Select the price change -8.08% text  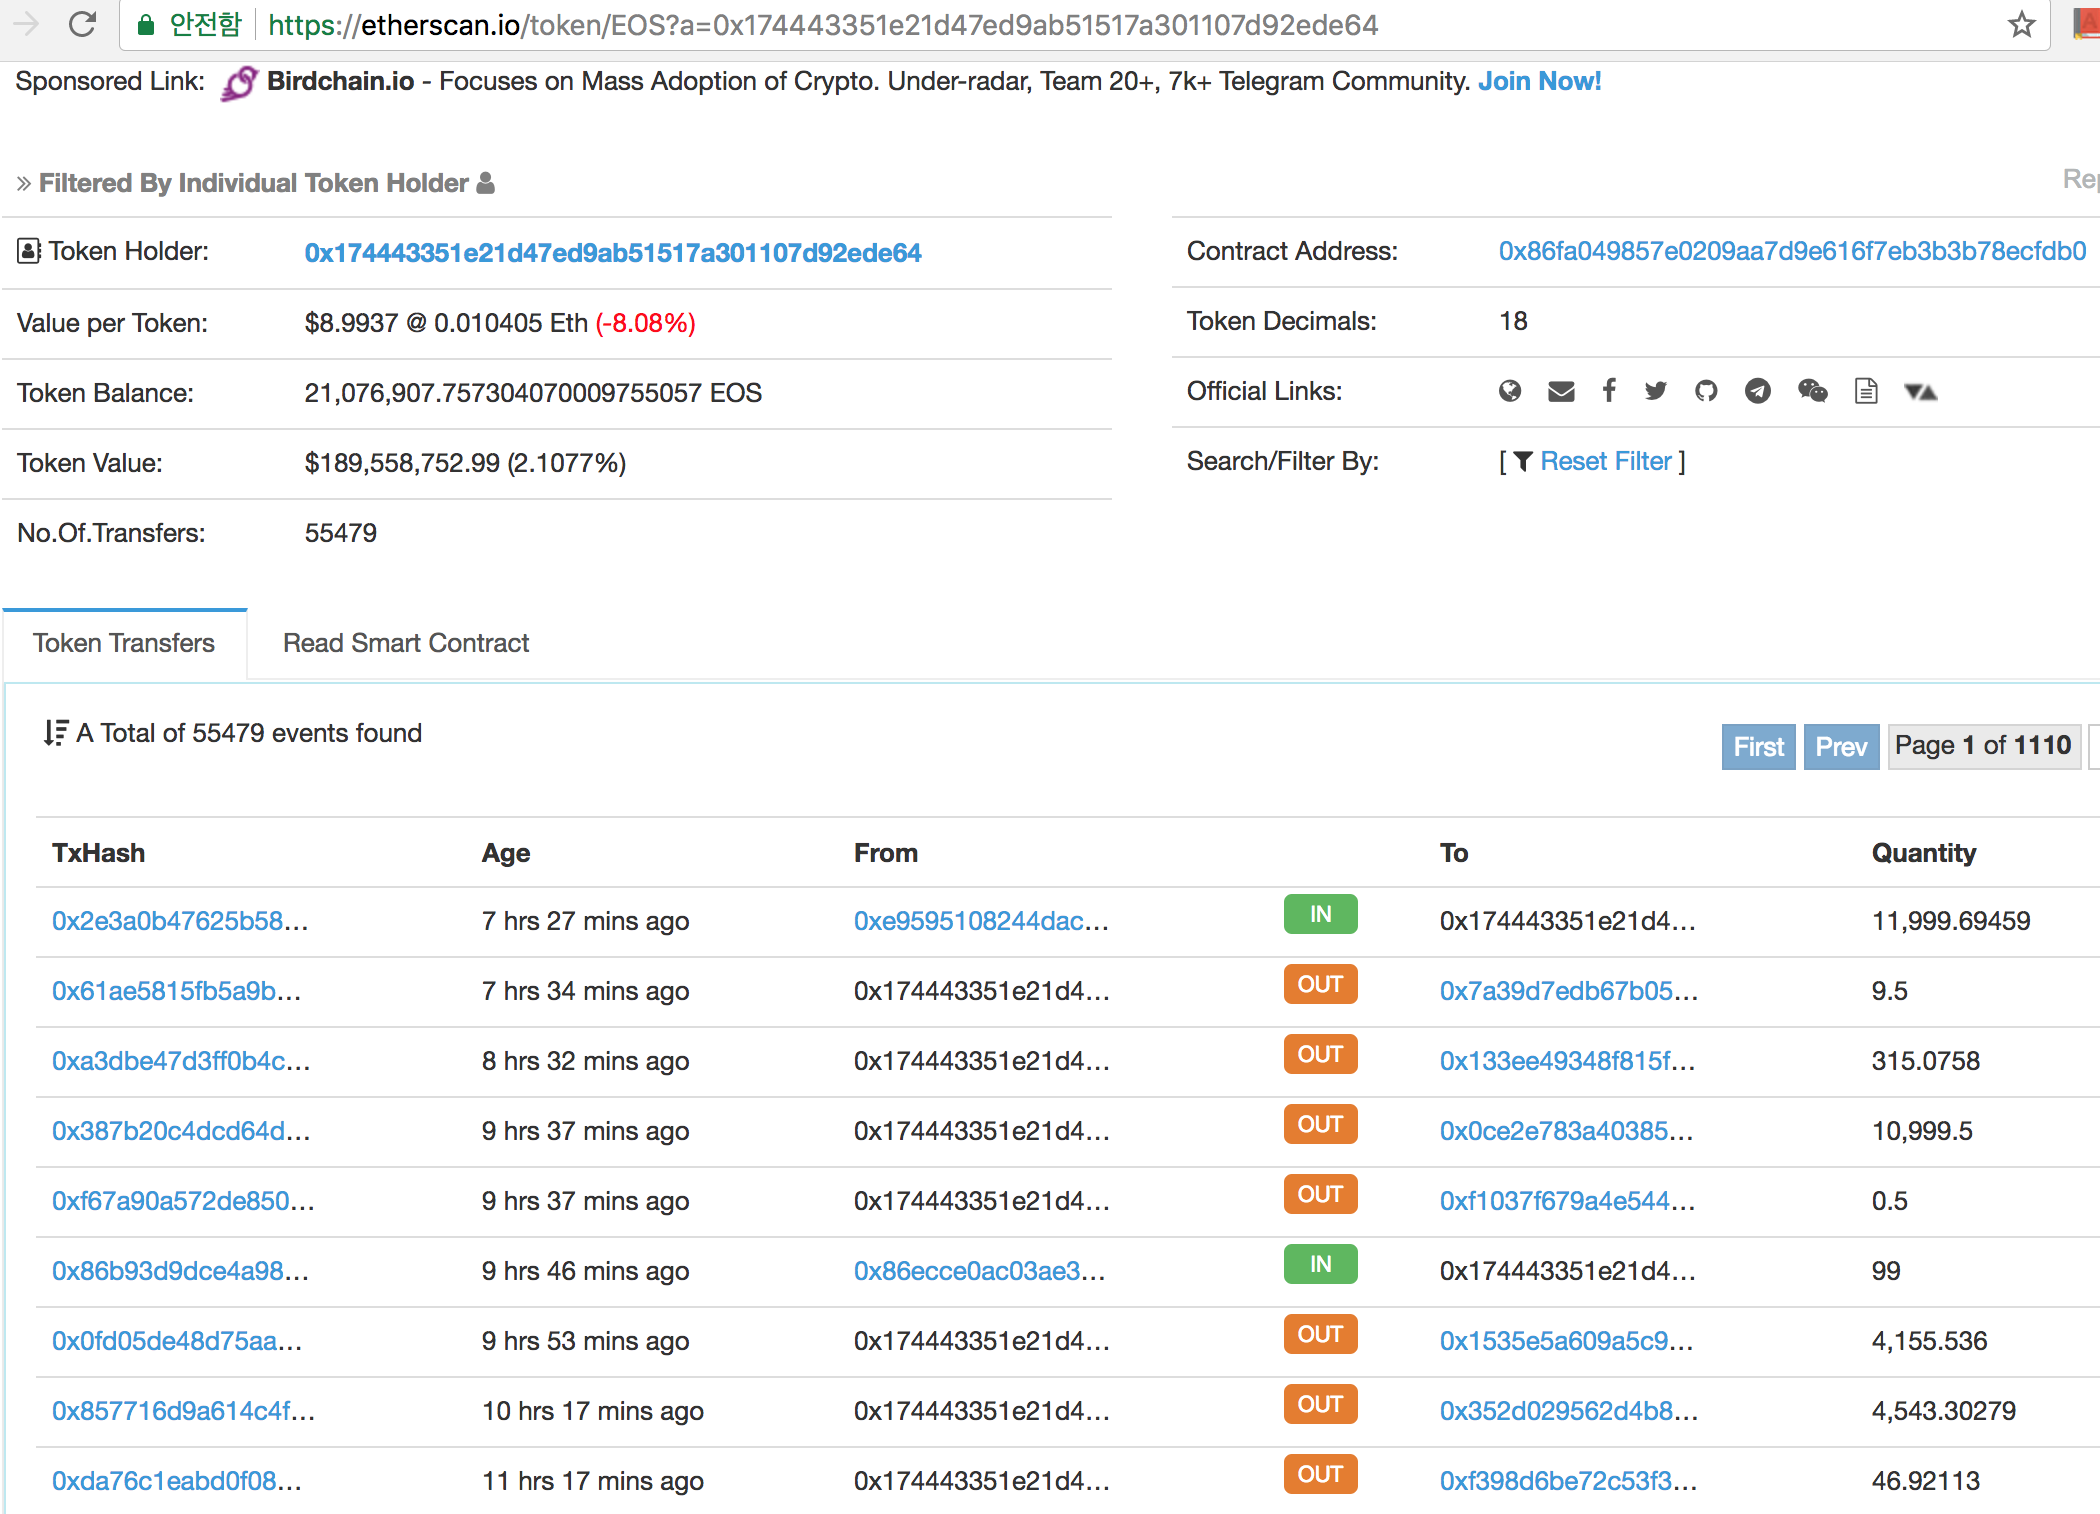tap(645, 323)
